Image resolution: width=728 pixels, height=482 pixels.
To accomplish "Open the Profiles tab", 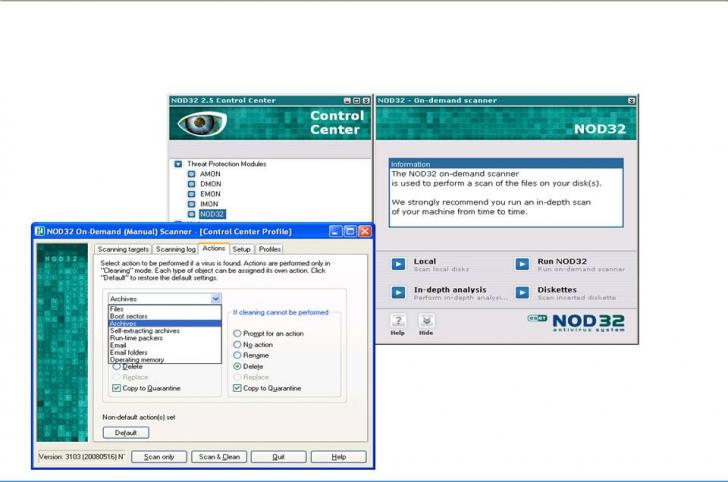I will [x=270, y=249].
